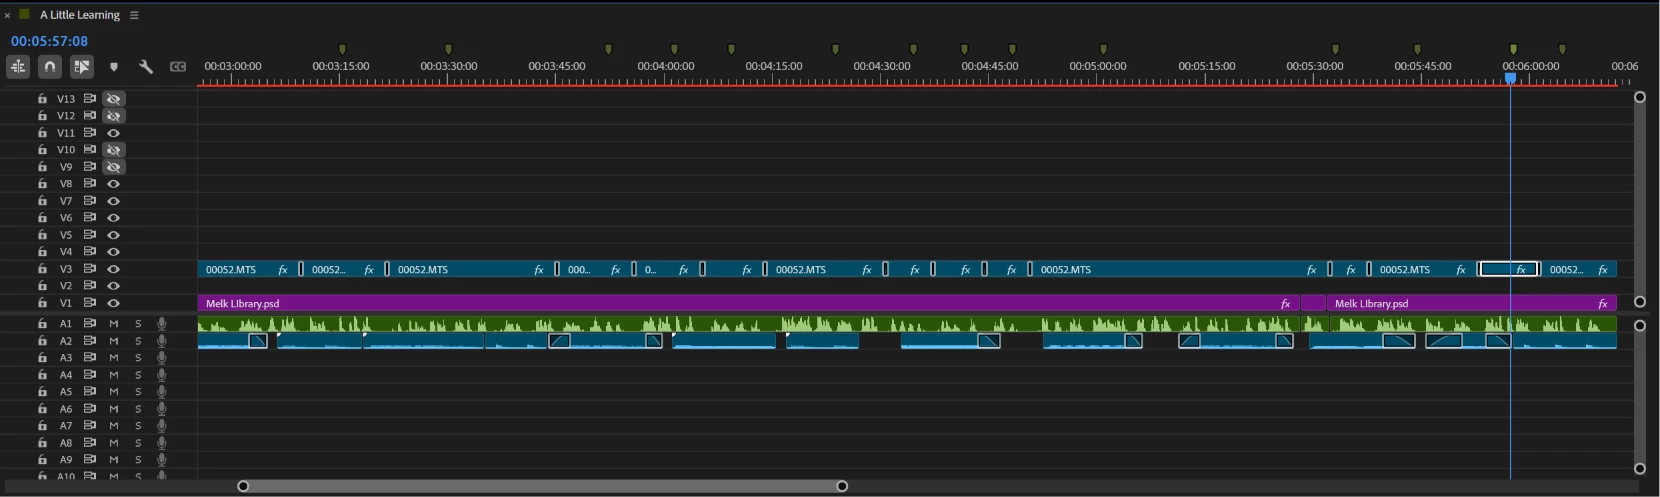Target video track V7 label

66,201
